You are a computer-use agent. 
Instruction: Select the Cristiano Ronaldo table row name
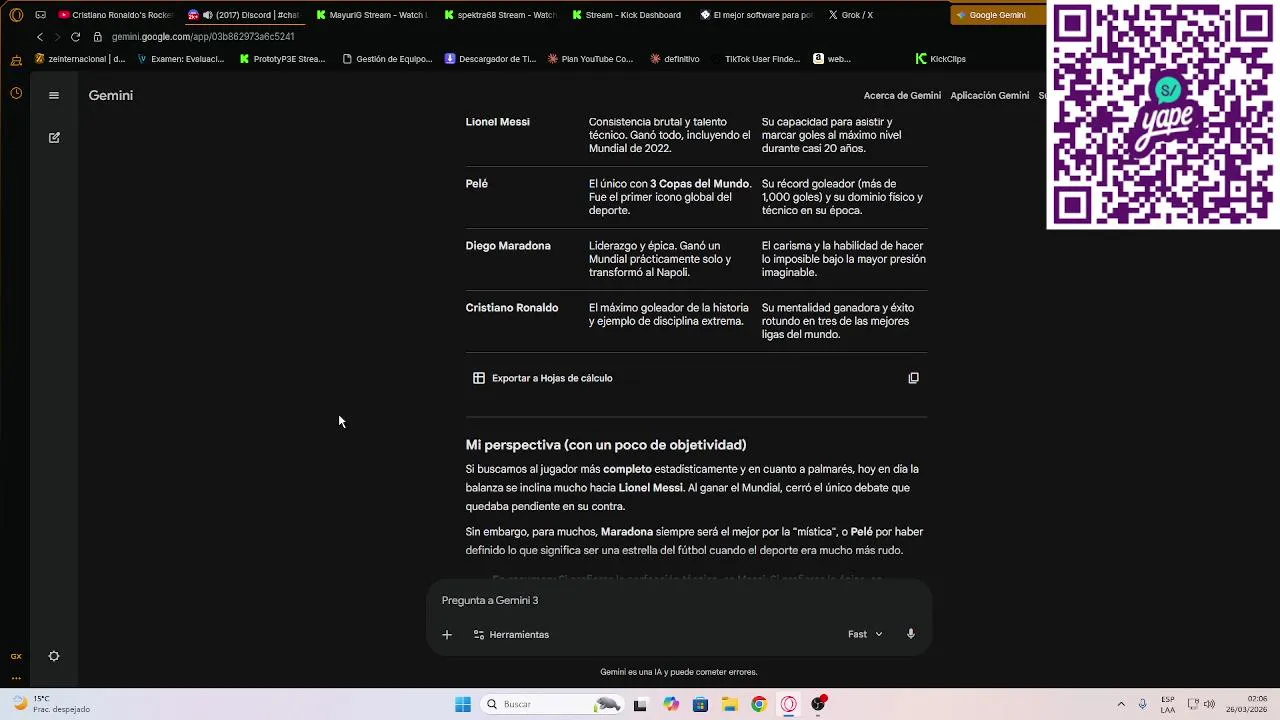[511, 308]
